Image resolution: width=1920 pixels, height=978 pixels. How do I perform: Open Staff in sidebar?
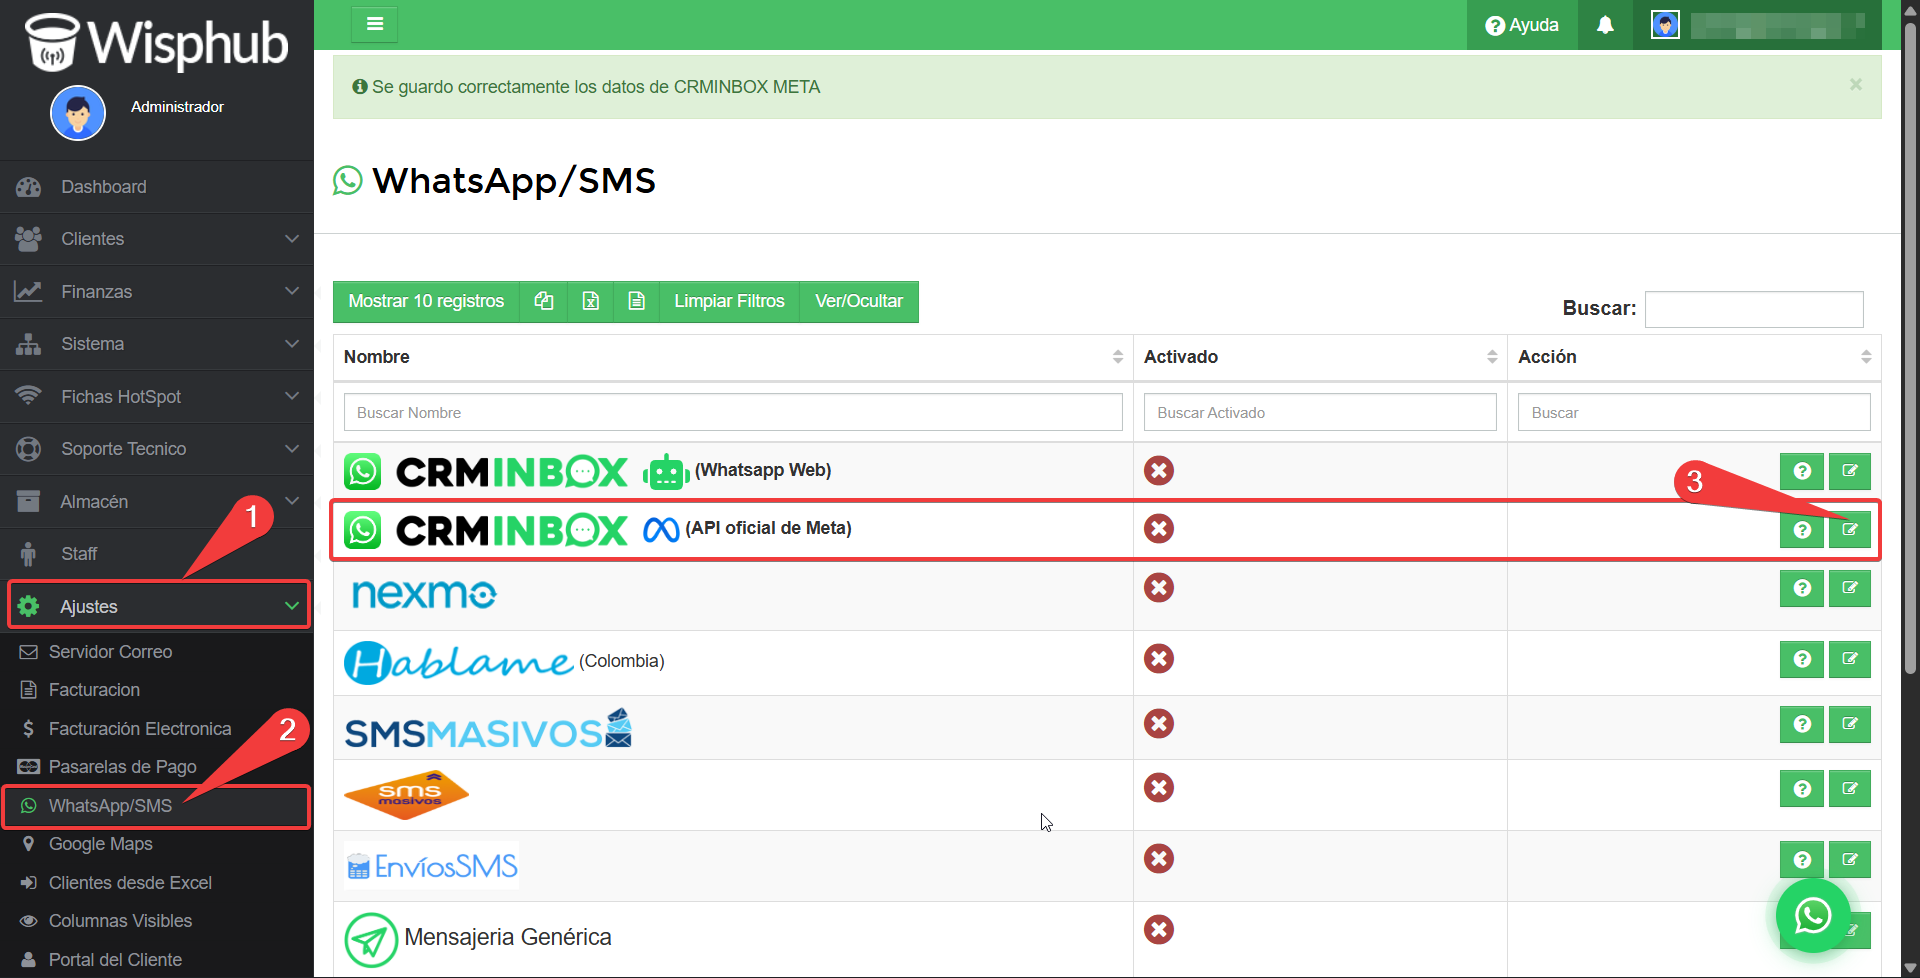[x=157, y=554]
